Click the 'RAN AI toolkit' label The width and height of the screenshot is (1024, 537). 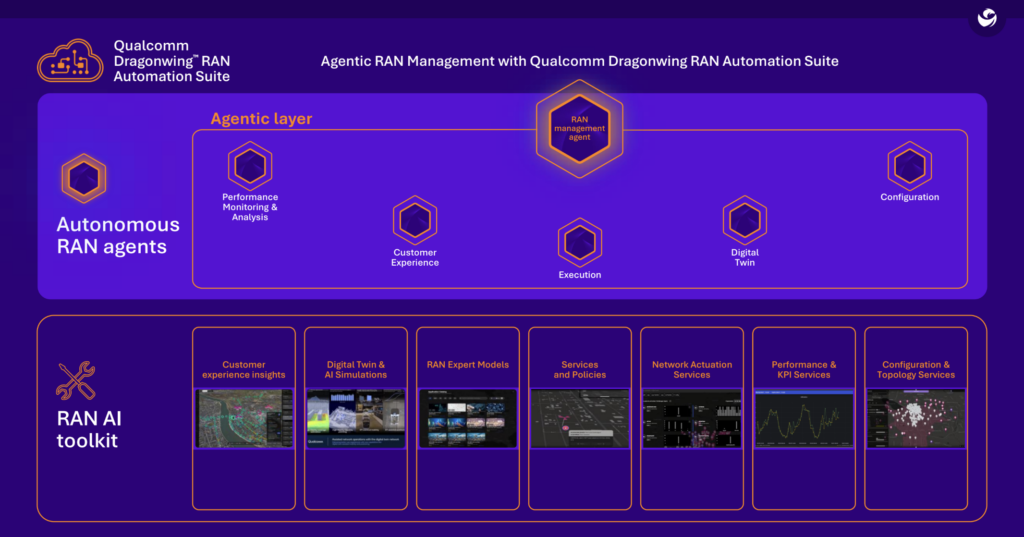(89, 429)
